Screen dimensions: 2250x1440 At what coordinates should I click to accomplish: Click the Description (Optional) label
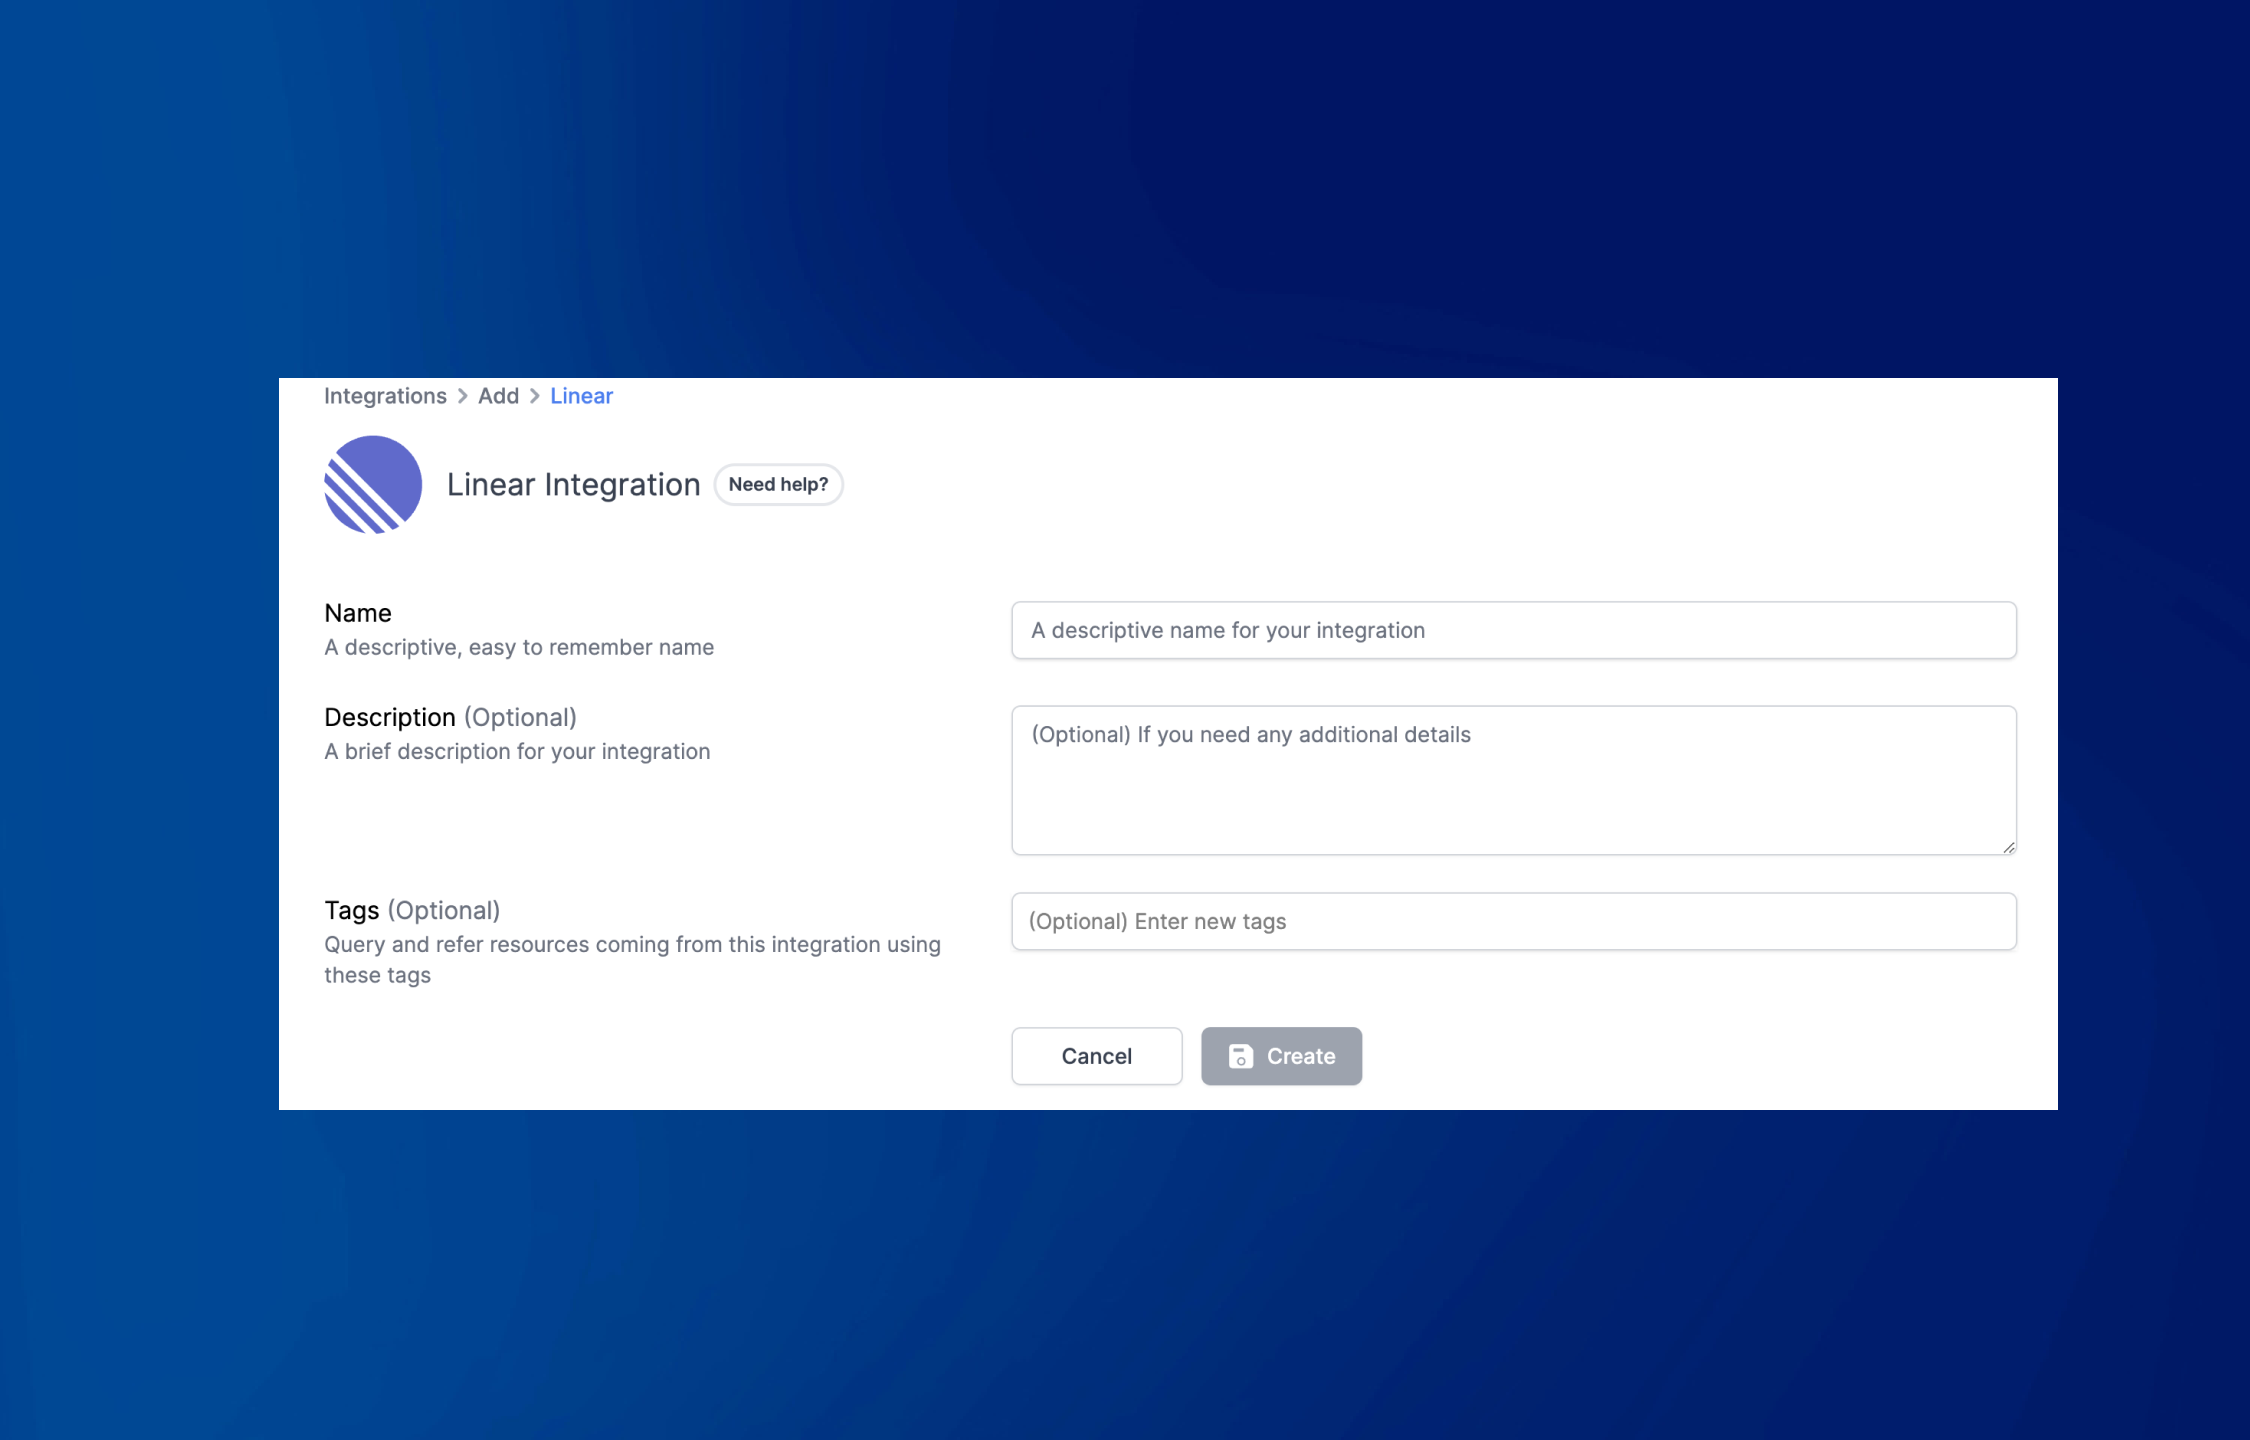click(450, 717)
